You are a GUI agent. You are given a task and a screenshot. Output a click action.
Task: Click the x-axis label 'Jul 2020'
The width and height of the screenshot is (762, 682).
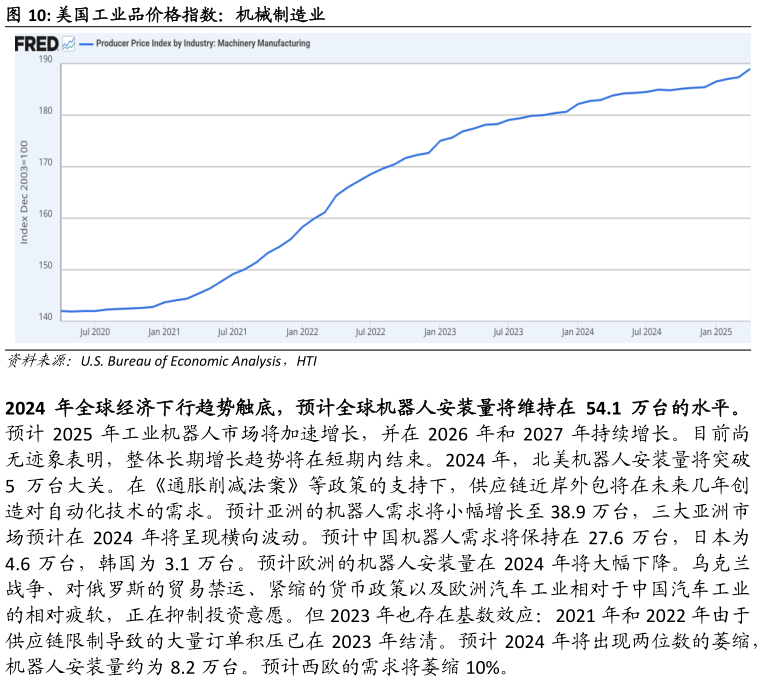(x=95, y=332)
